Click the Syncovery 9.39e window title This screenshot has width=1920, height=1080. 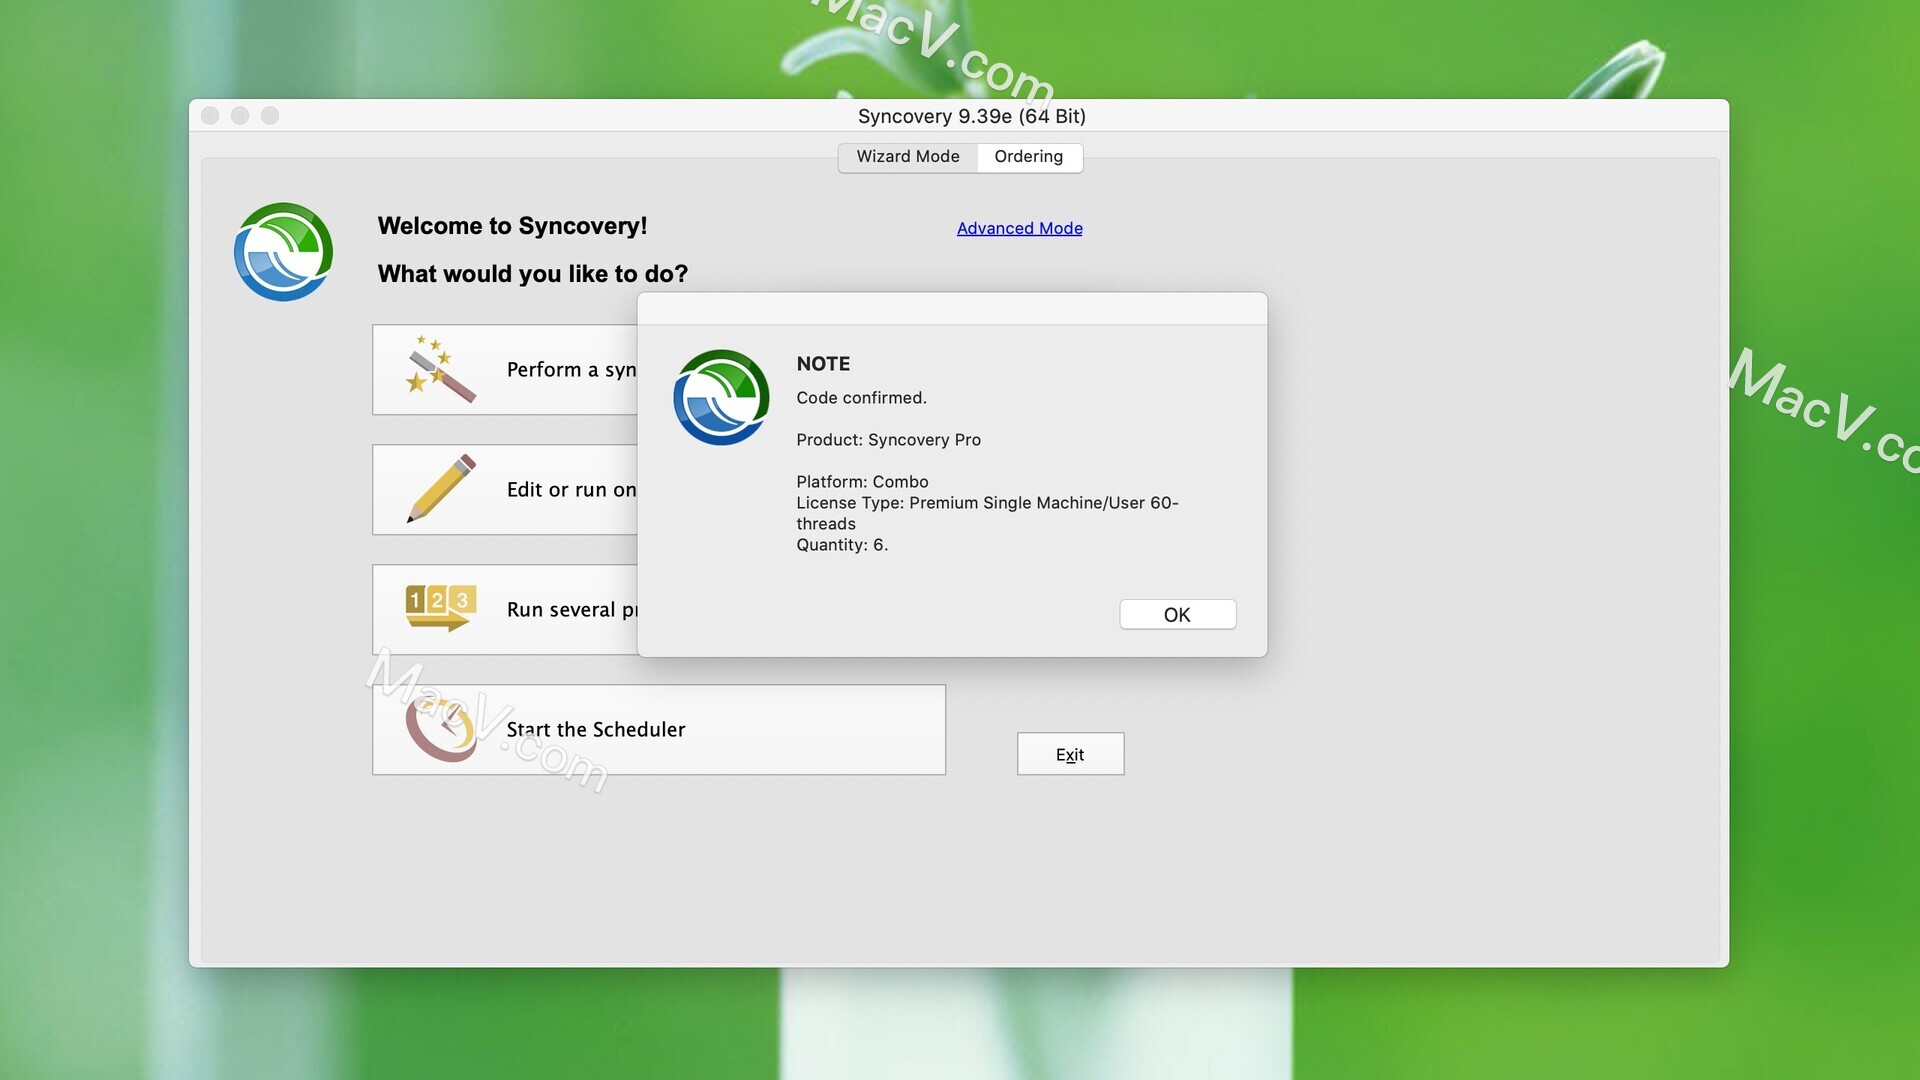[x=971, y=116]
